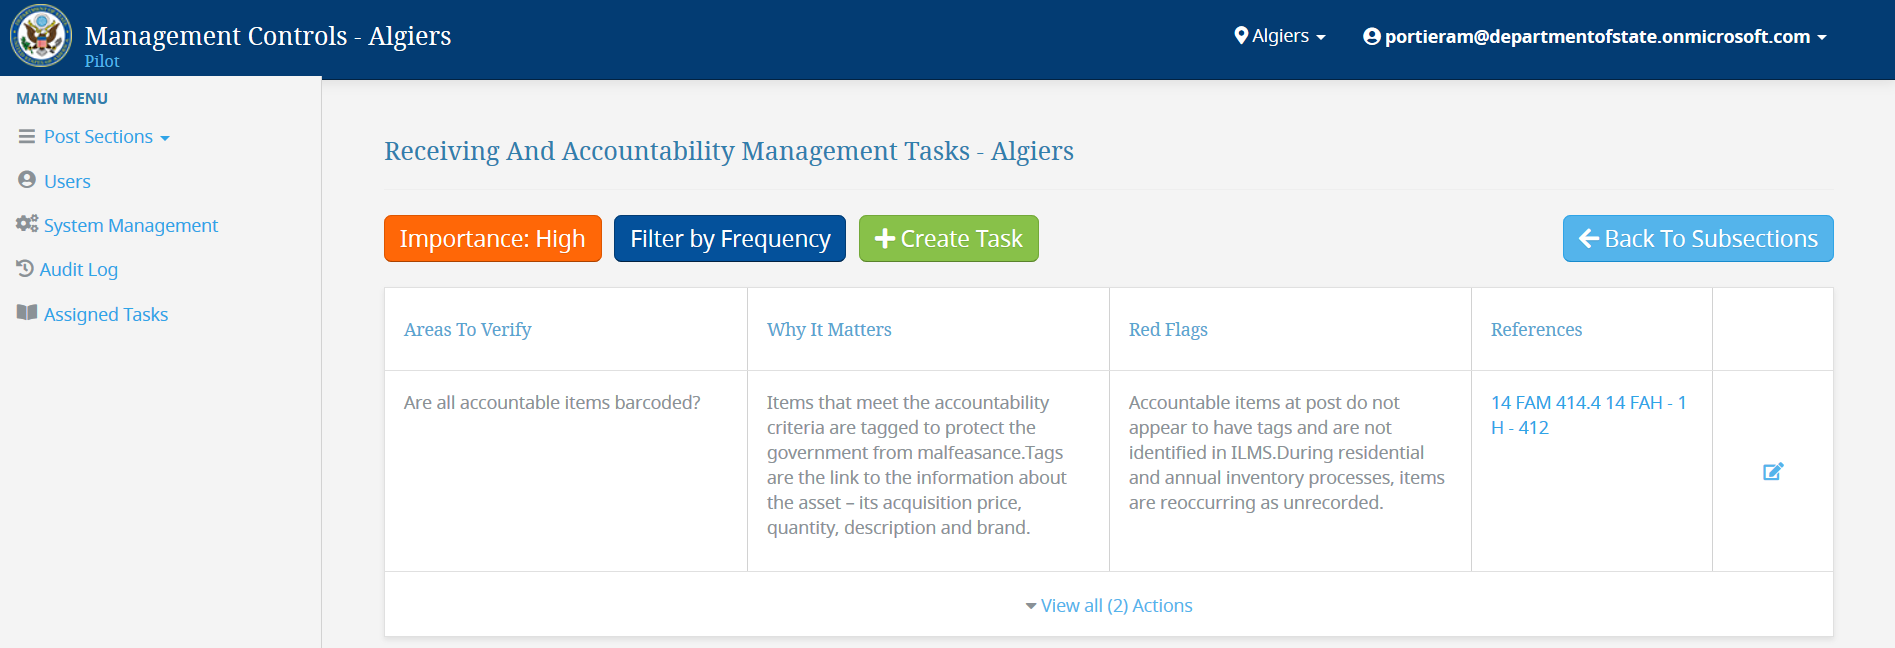Click the Users person icon in sidebar

click(27, 180)
